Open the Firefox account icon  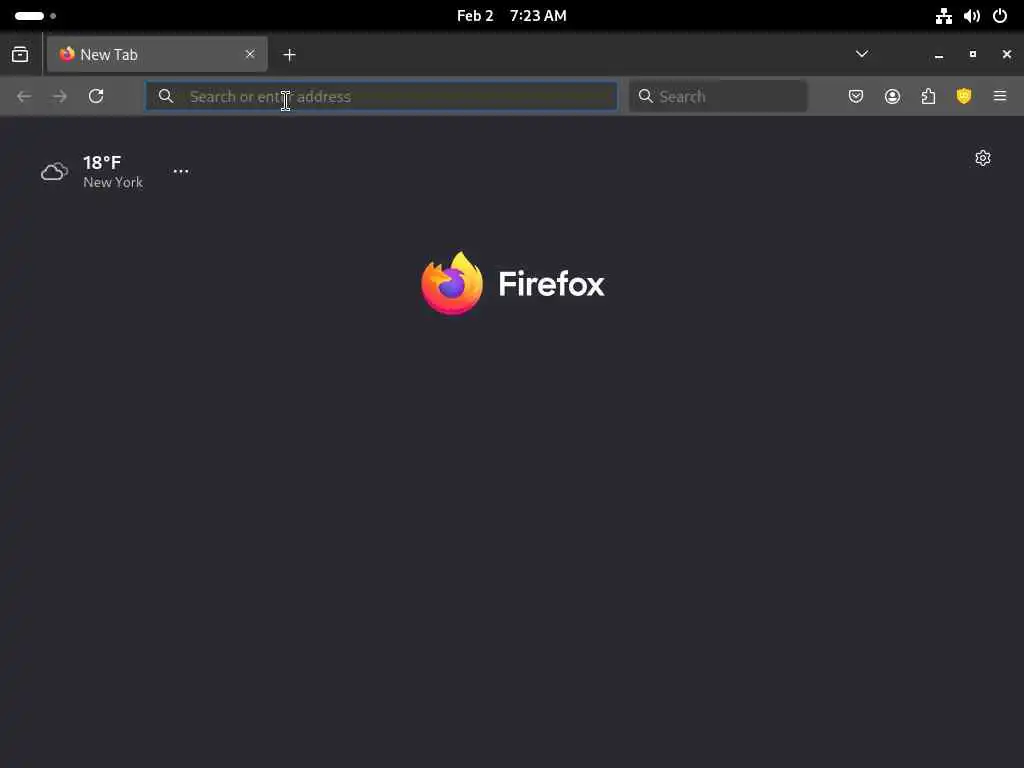point(893,97)
